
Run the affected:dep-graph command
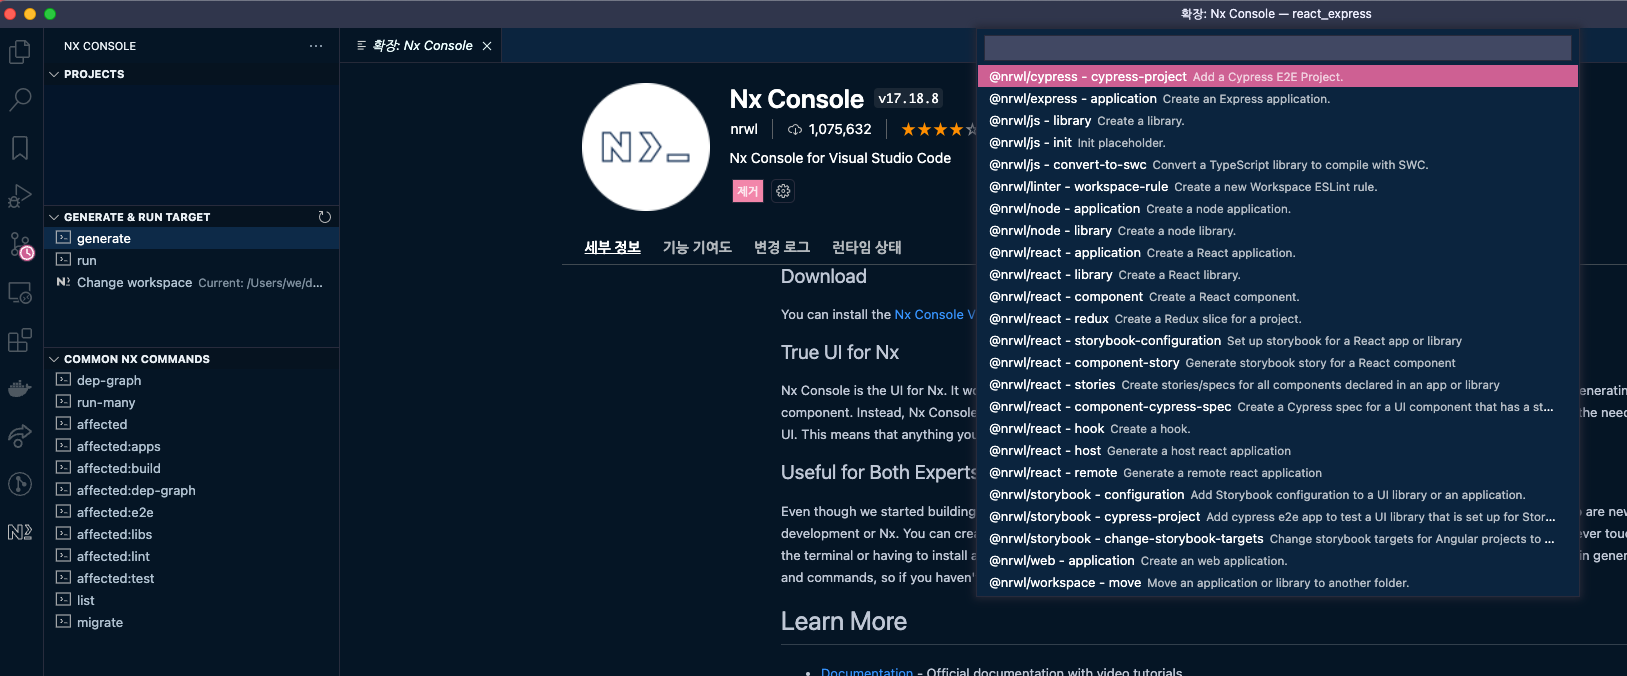pyautogui.click(x=192, y=490)
